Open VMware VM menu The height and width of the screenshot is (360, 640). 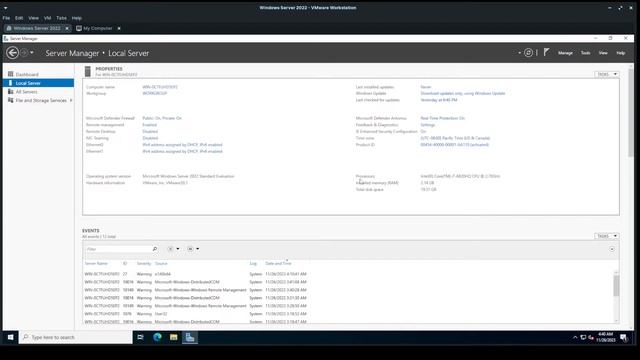pos(47,18)
